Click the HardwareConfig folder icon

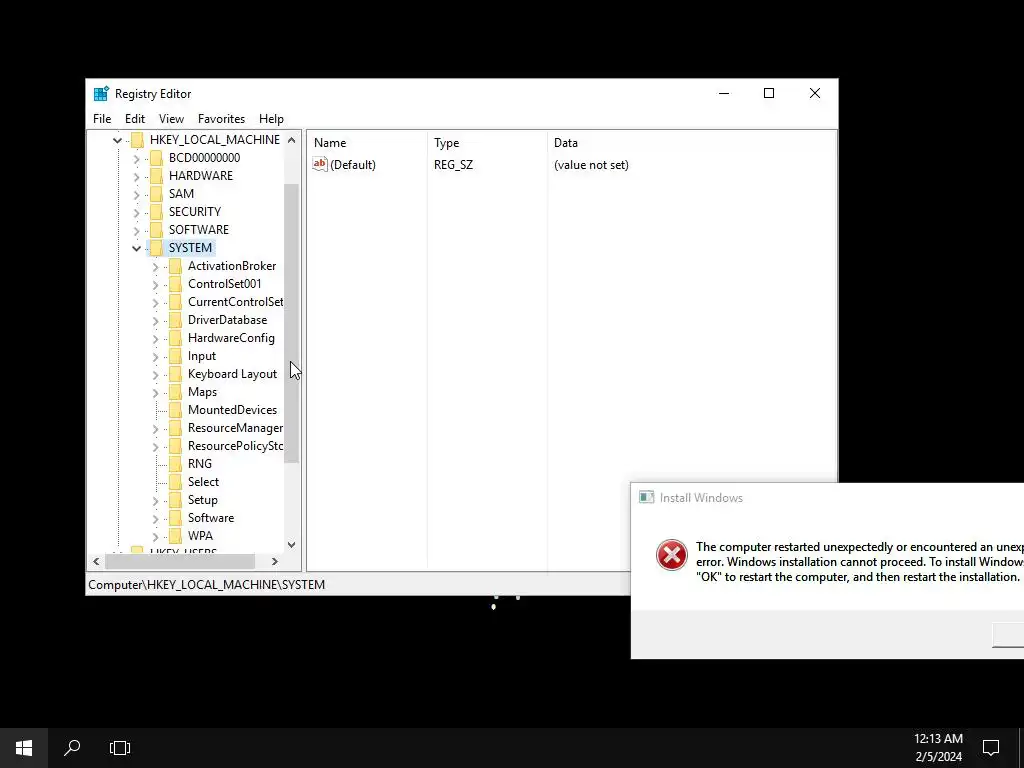[175, 338]
